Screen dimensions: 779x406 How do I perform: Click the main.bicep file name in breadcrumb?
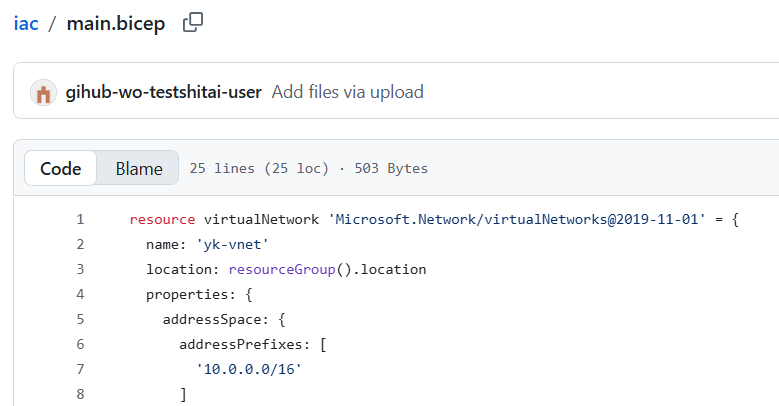(x=116, y=23)
